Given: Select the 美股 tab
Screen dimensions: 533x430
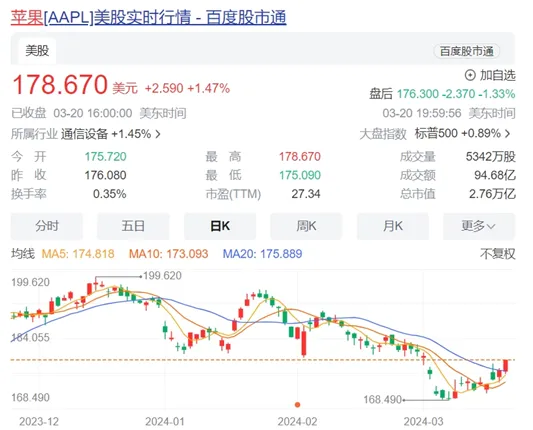Looking at the screenshot, I should point(37,51).
